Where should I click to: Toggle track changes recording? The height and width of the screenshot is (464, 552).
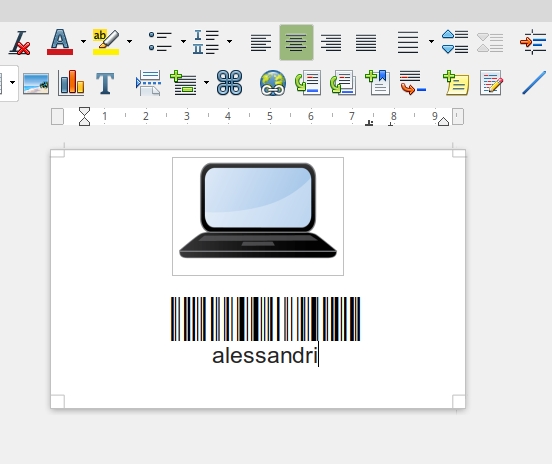click(x=491, y=83)
